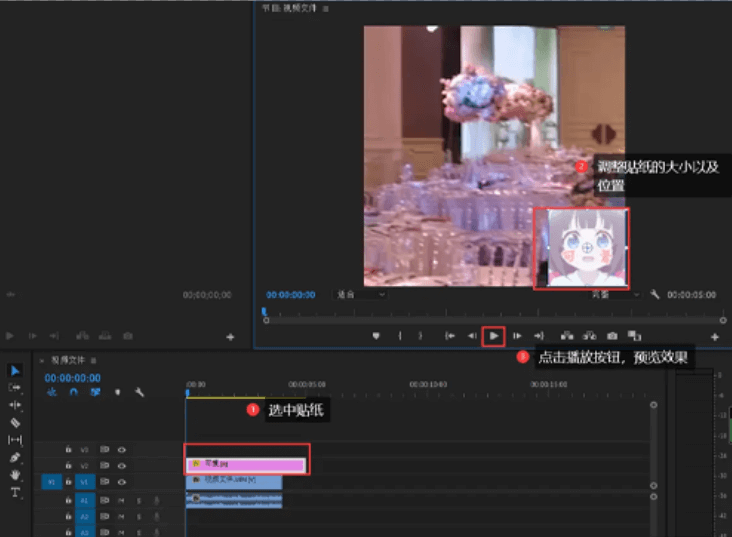This screenshot has width=732, height=537.
Task: Select the Selection arrow tool
Action: tap(15, 371)
